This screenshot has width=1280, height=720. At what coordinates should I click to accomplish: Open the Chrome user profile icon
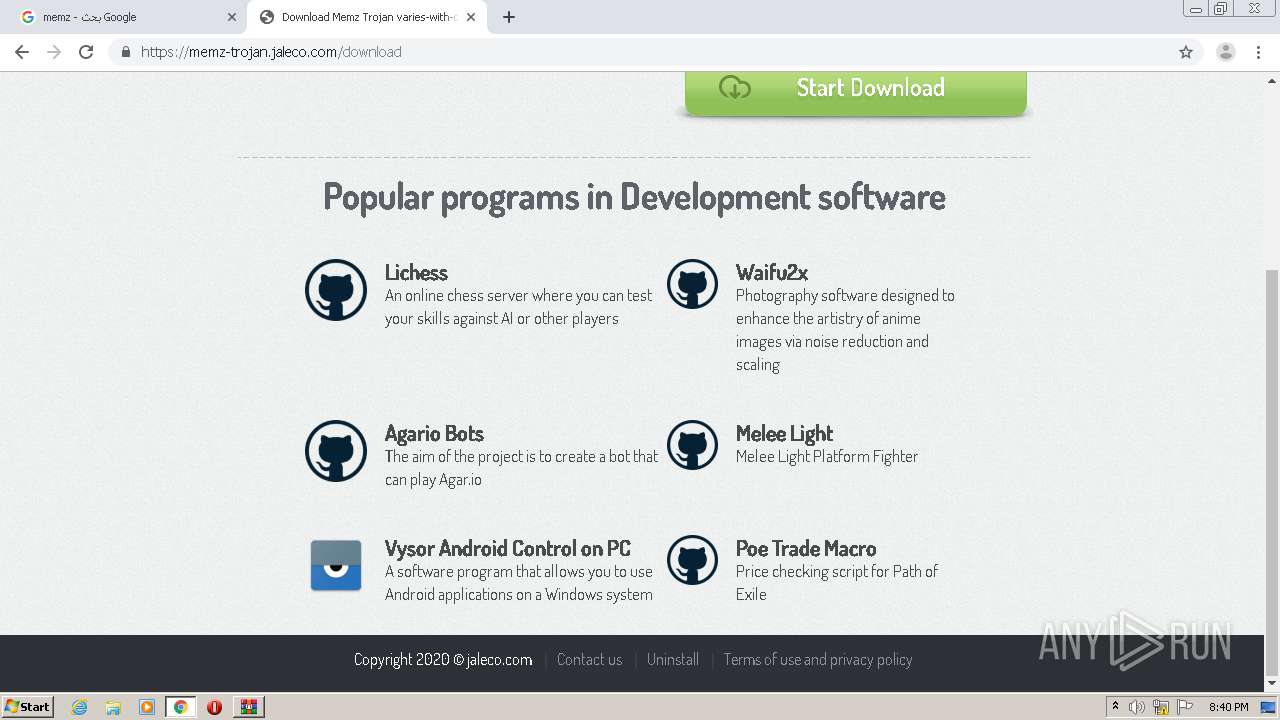[x=1226, y=52]
